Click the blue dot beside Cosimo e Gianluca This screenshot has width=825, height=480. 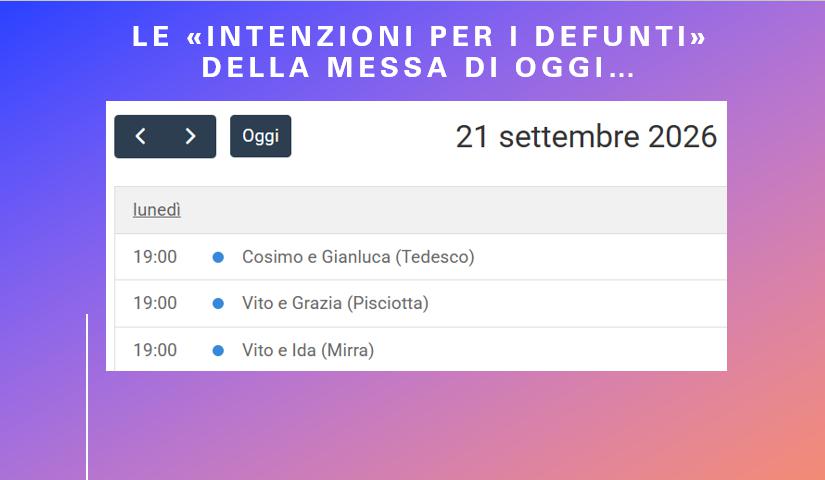[218, 257]
